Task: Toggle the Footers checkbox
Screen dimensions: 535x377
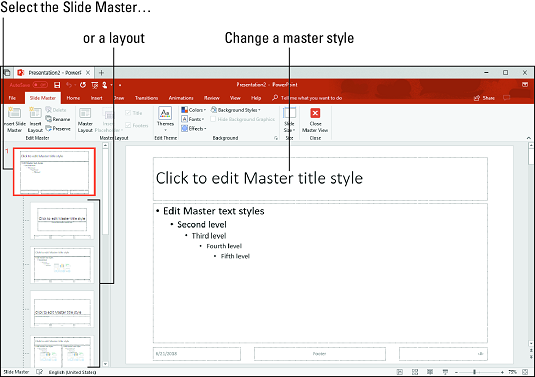Action: coord(128,126)
